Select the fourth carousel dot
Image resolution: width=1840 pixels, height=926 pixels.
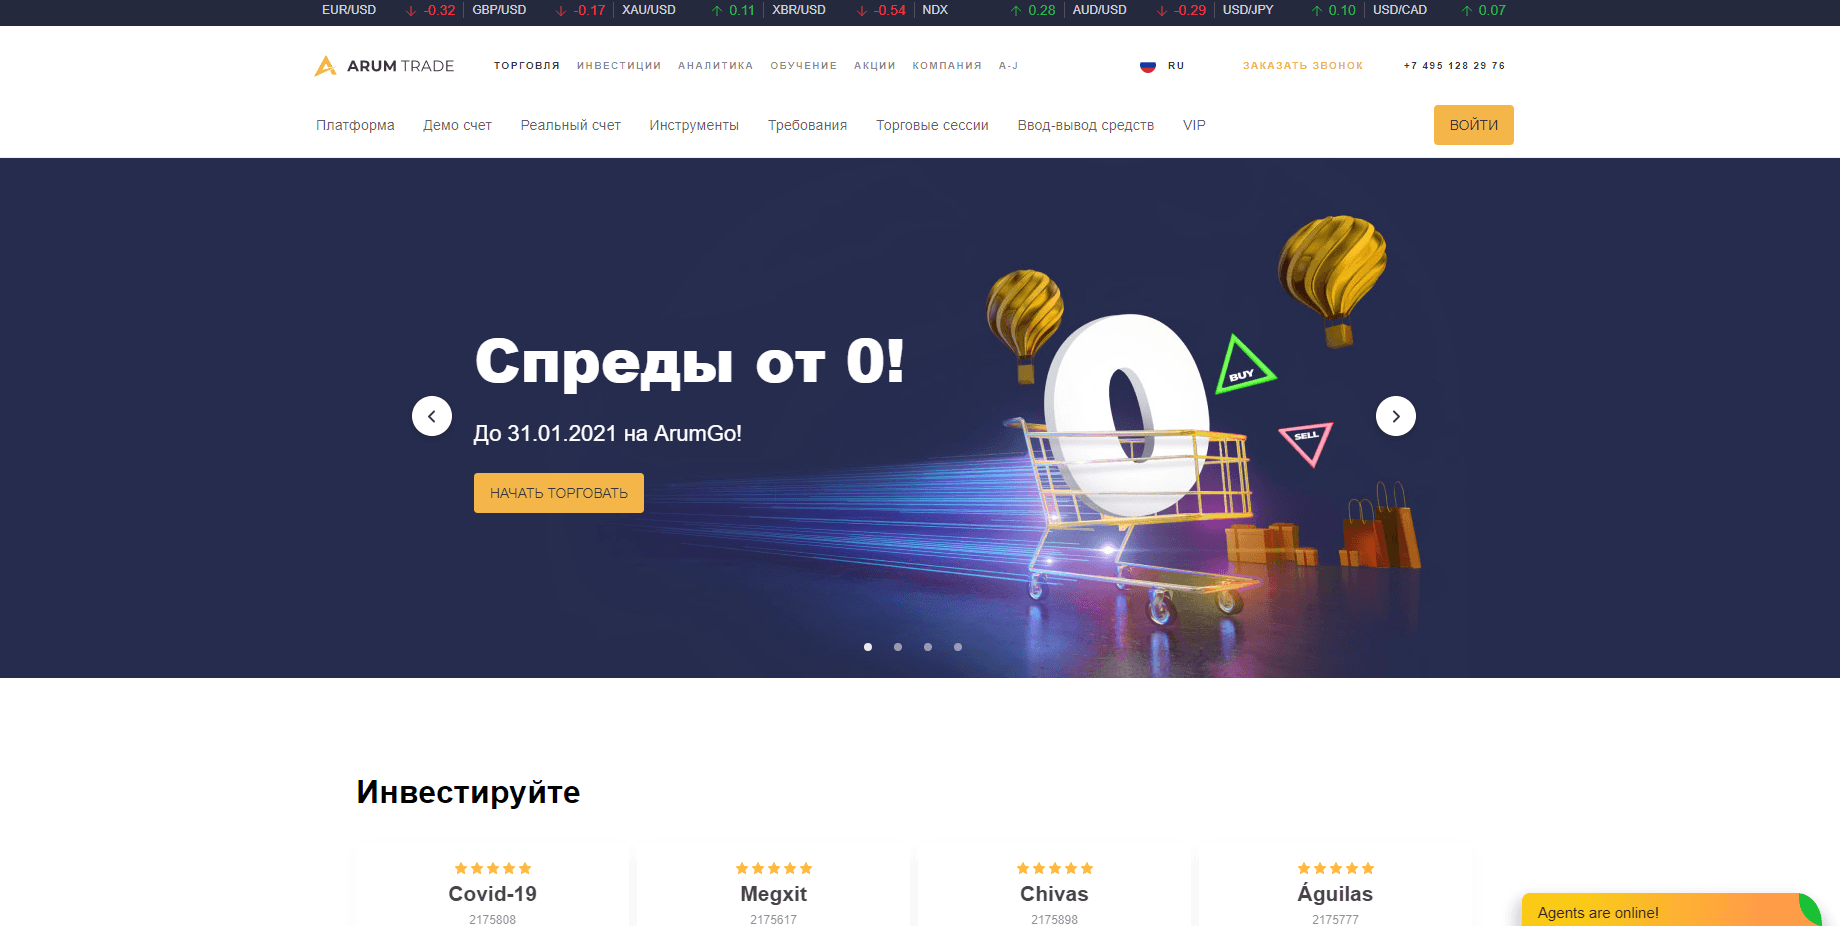click(x=958, y=647)
